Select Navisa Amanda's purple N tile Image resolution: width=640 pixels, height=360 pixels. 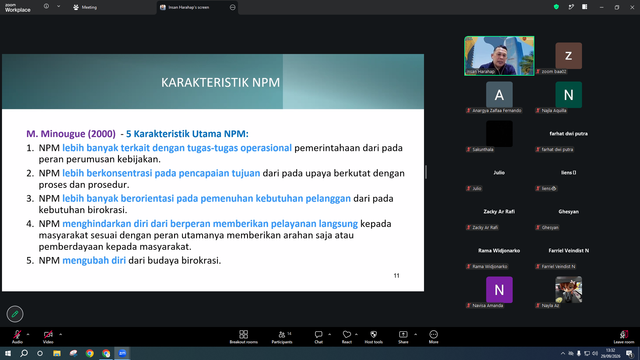pos(499,290)
